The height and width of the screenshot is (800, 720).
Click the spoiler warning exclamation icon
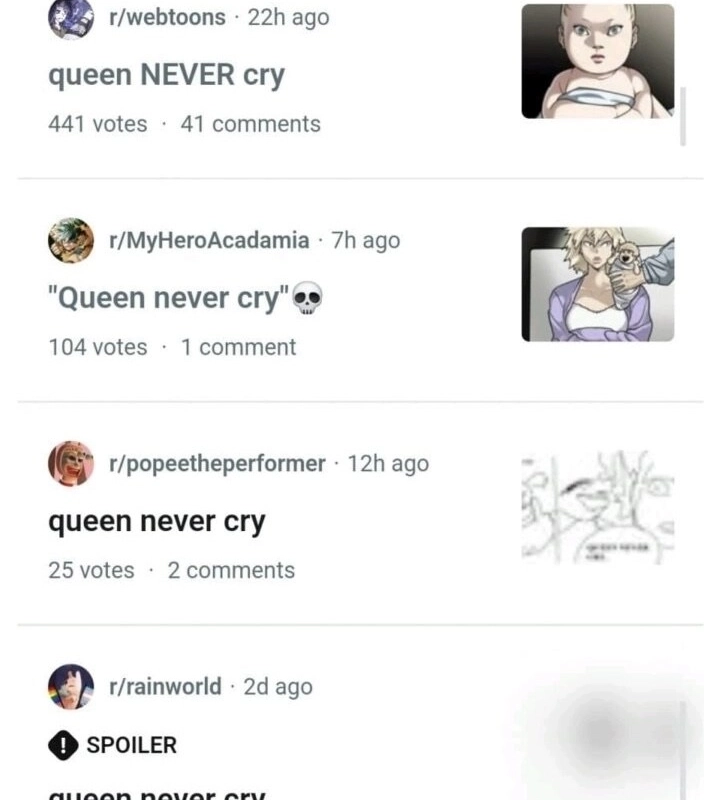(63, 745)
